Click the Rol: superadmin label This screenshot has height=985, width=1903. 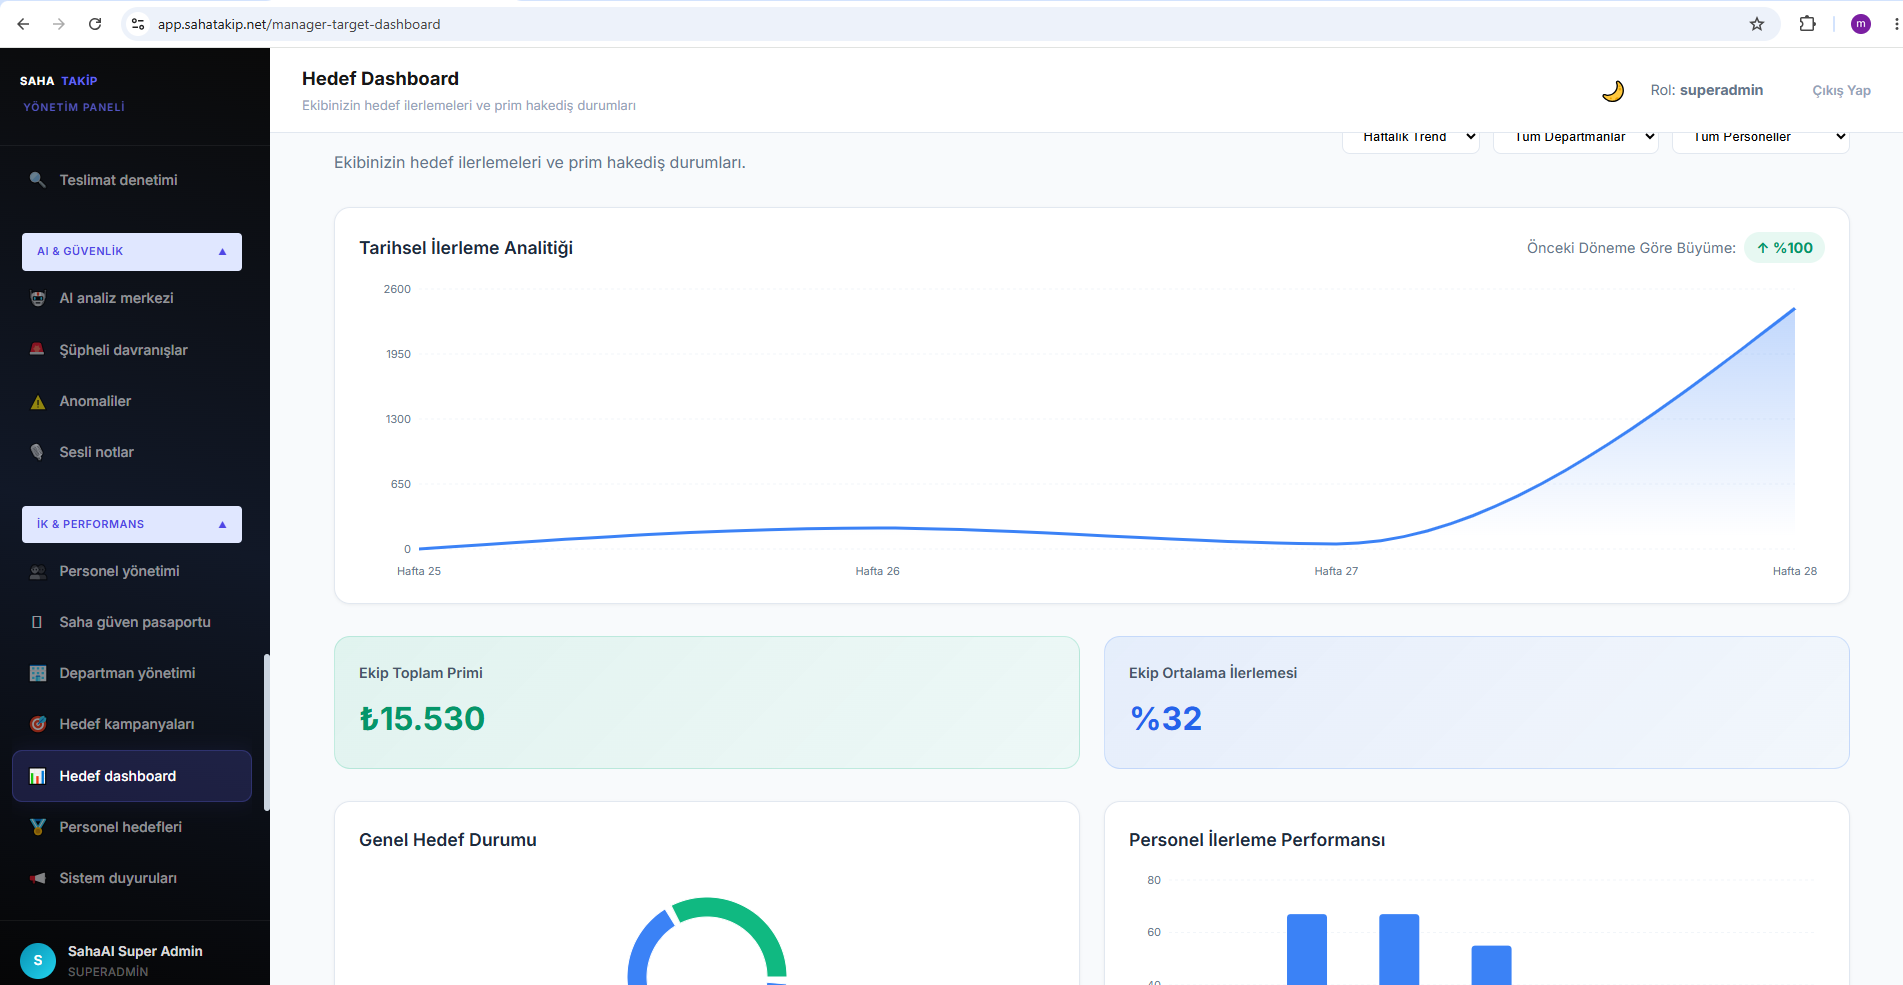coord(1706,90)
